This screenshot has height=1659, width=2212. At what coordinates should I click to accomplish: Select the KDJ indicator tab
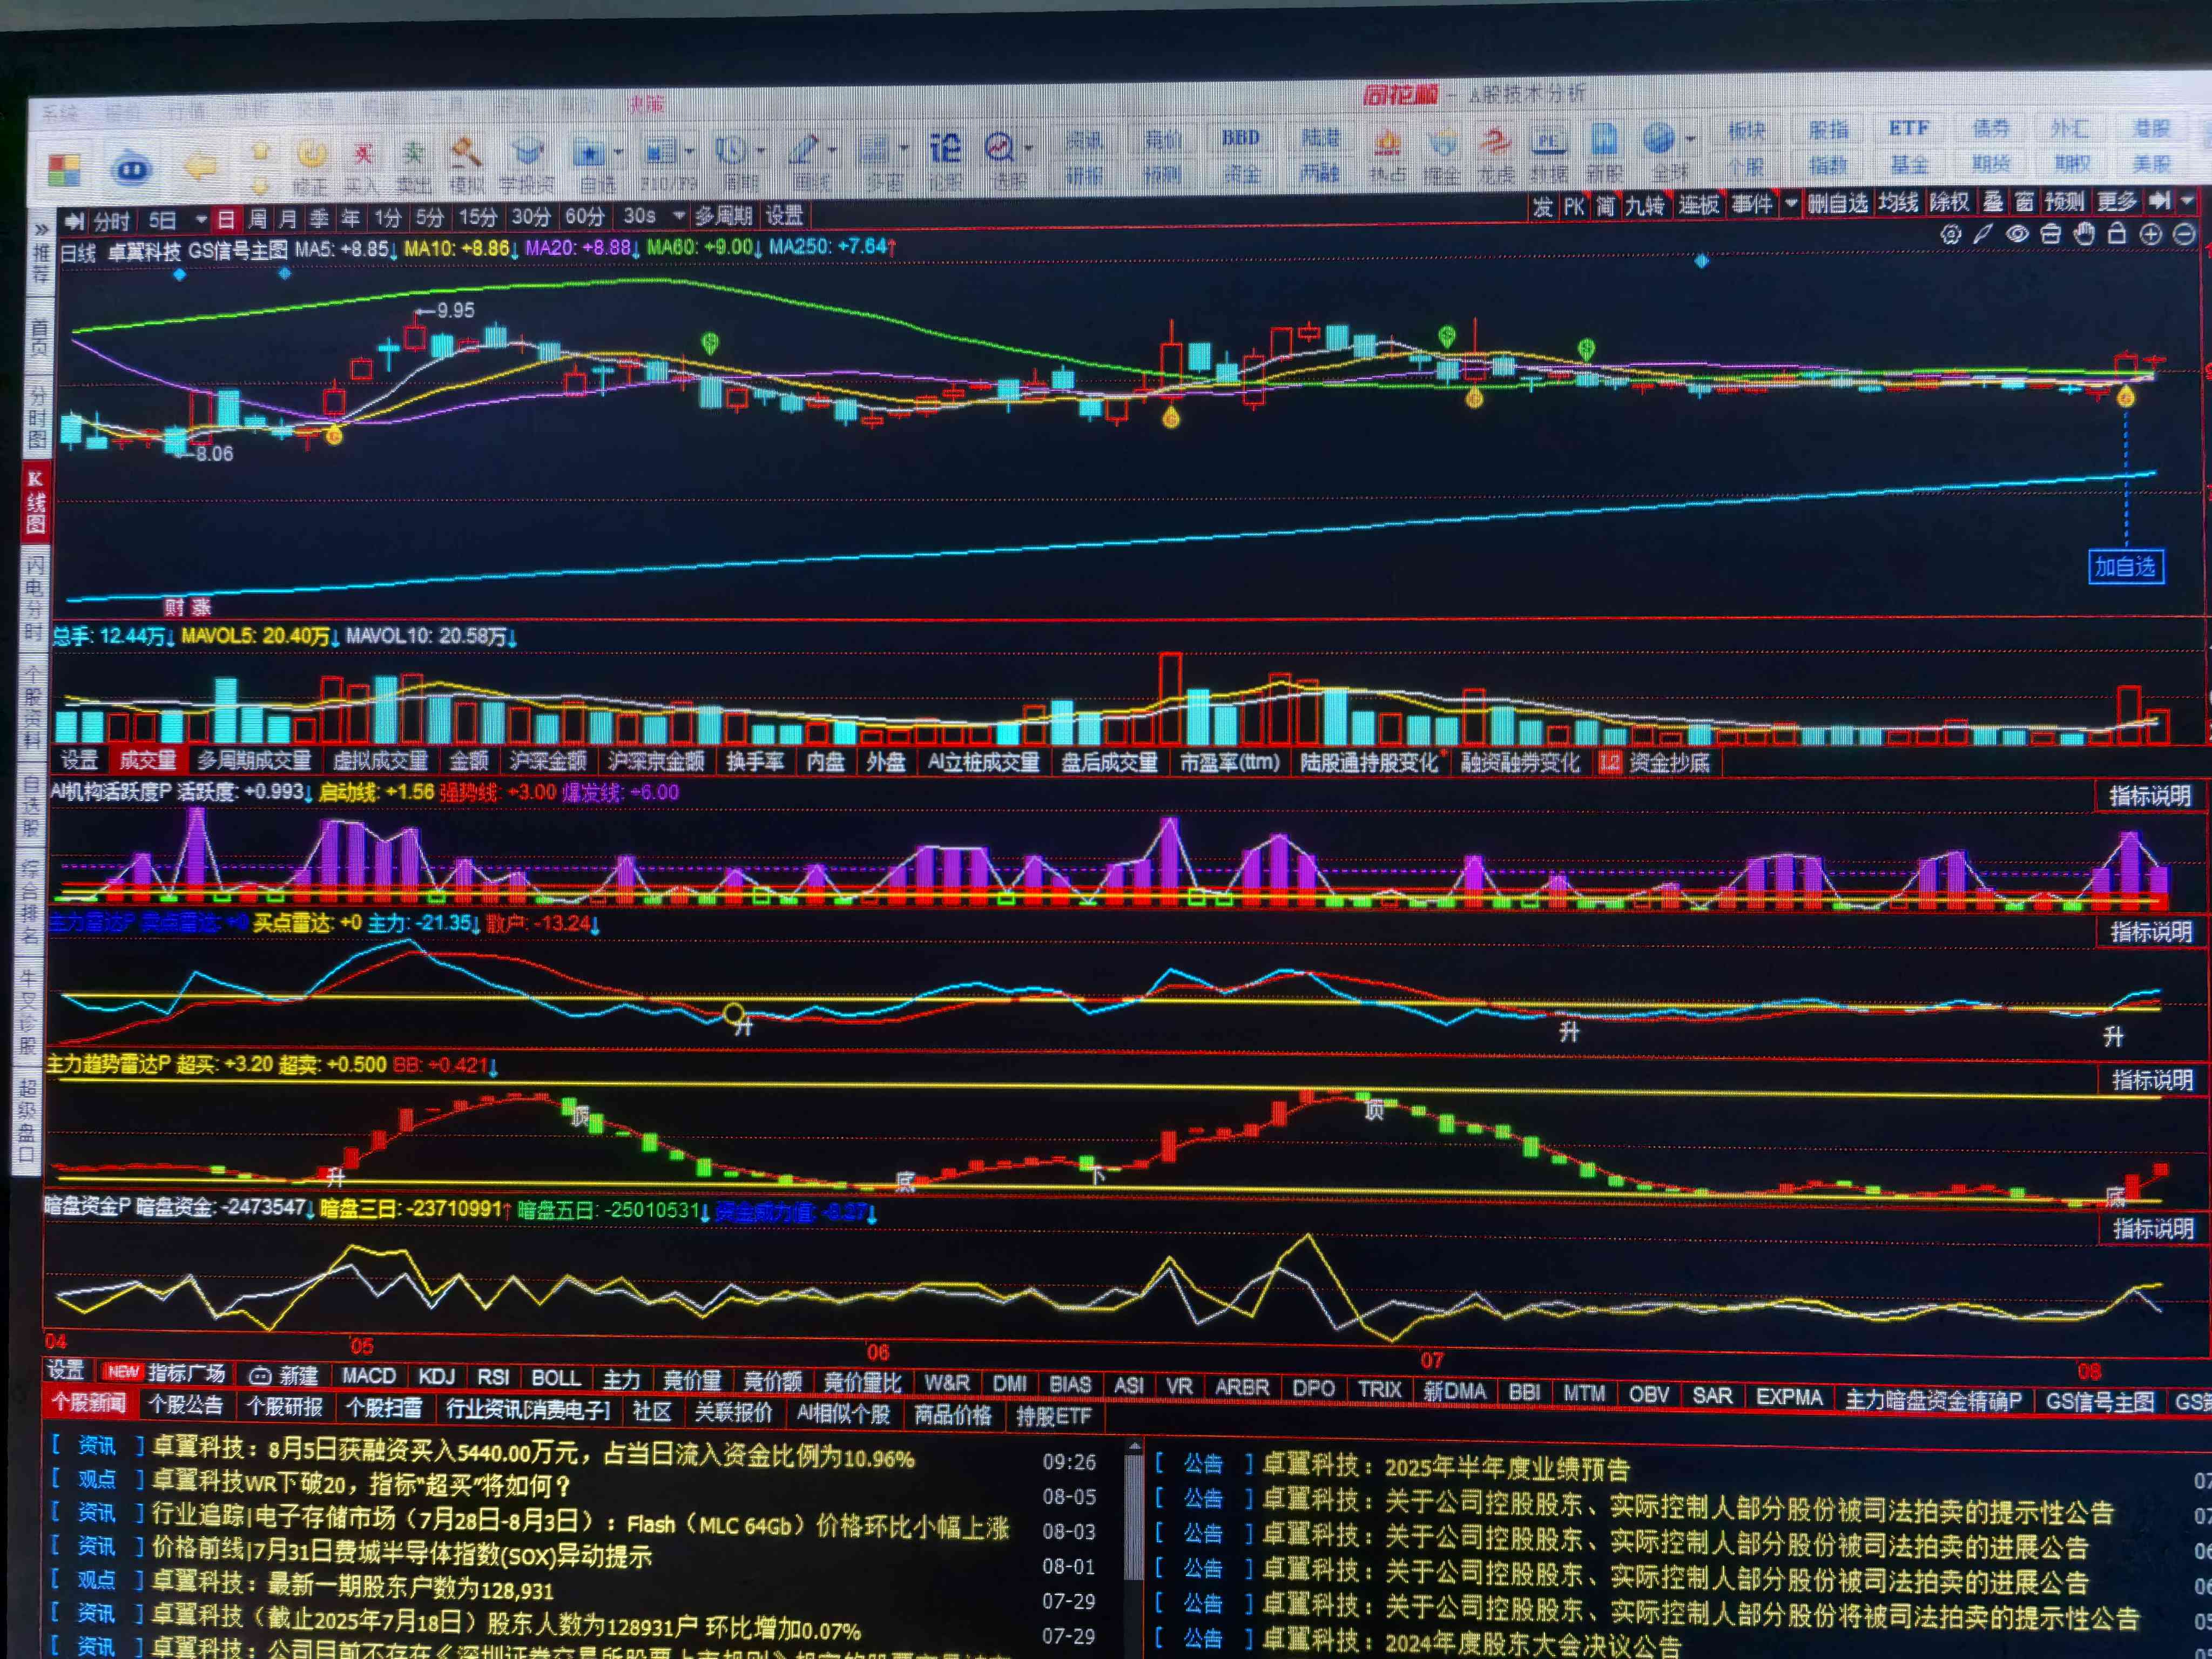click(436, 1376)
